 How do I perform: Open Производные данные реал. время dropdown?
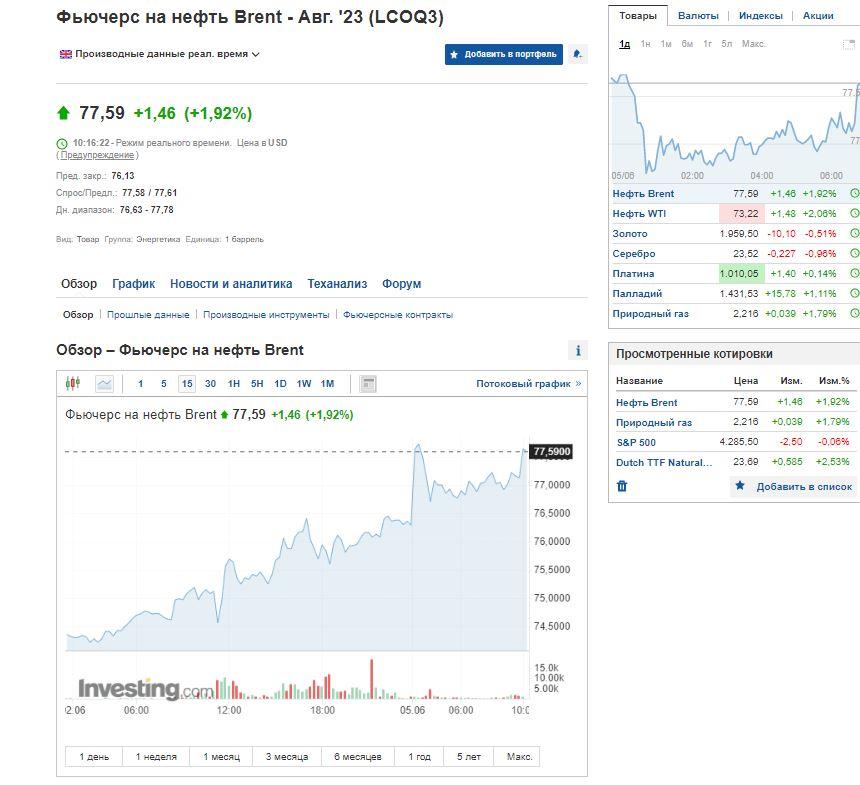click(160, 54)
